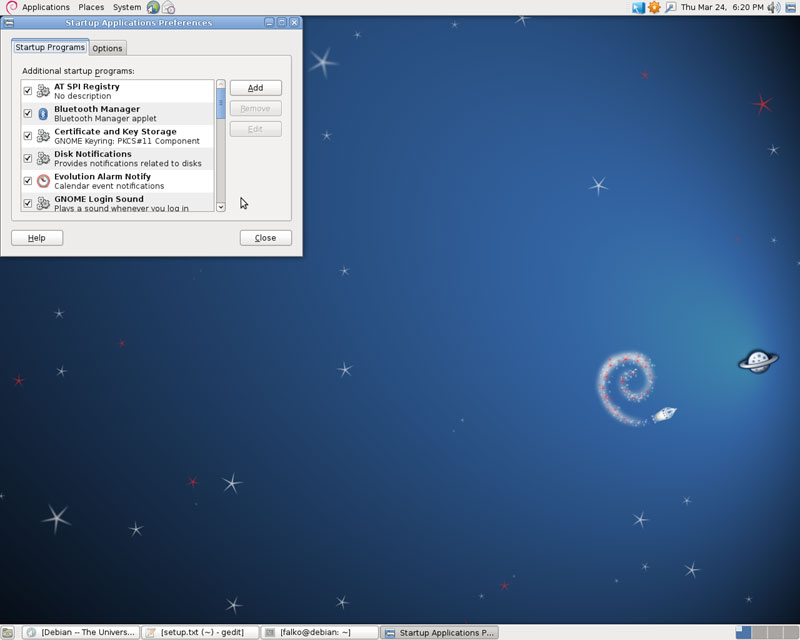The width and height of the screenshot is (800, 640).
Task: Open the Places menu
Action: point(91,7)
